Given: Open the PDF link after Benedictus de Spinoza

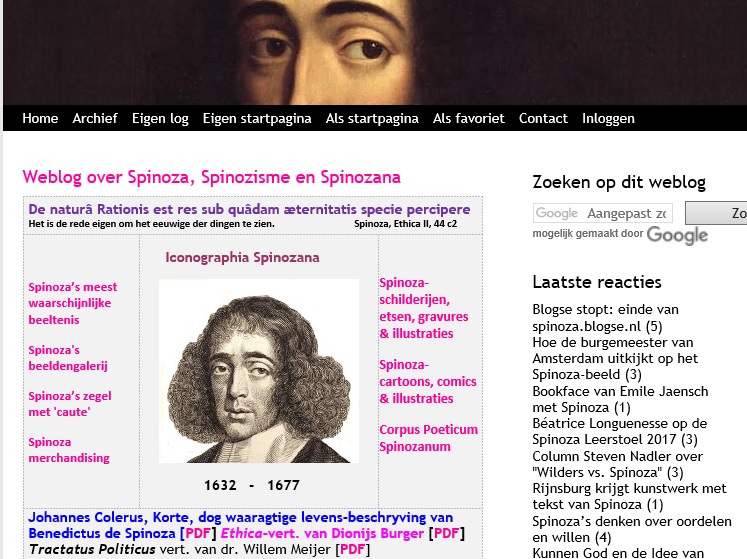Looking at the screenshot, I should tap(198, 533).
